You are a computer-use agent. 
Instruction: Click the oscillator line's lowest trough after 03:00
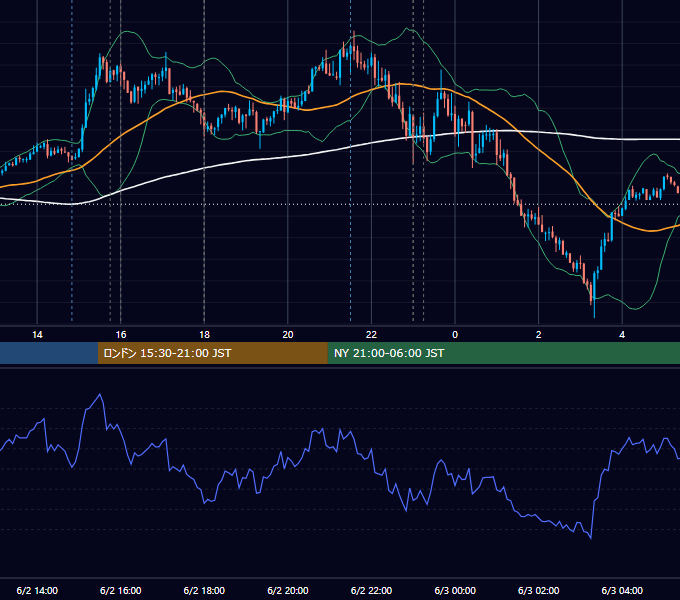pyautogui.click(x=591, y=538)
